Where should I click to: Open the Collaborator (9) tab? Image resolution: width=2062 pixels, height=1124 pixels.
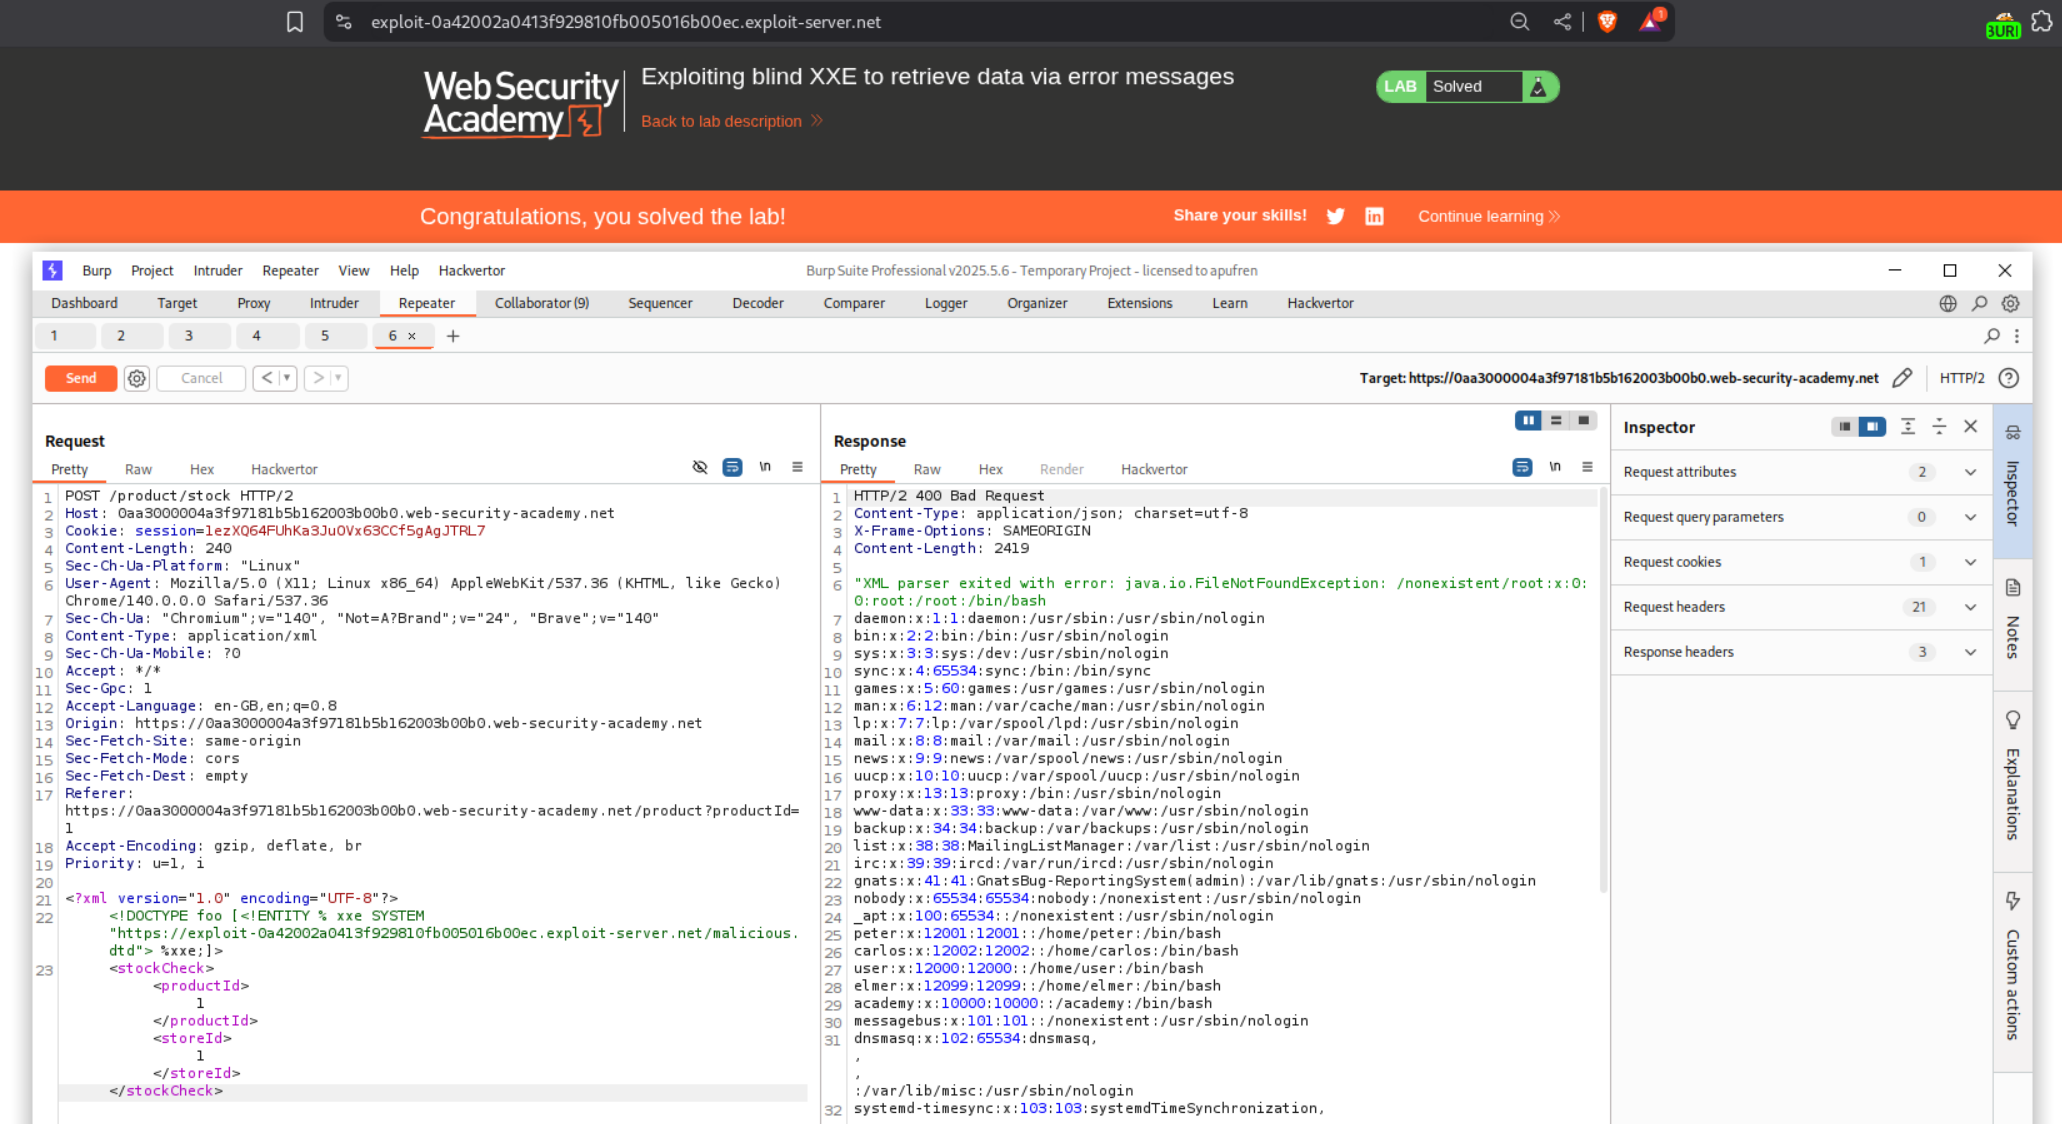pos(541,303)
